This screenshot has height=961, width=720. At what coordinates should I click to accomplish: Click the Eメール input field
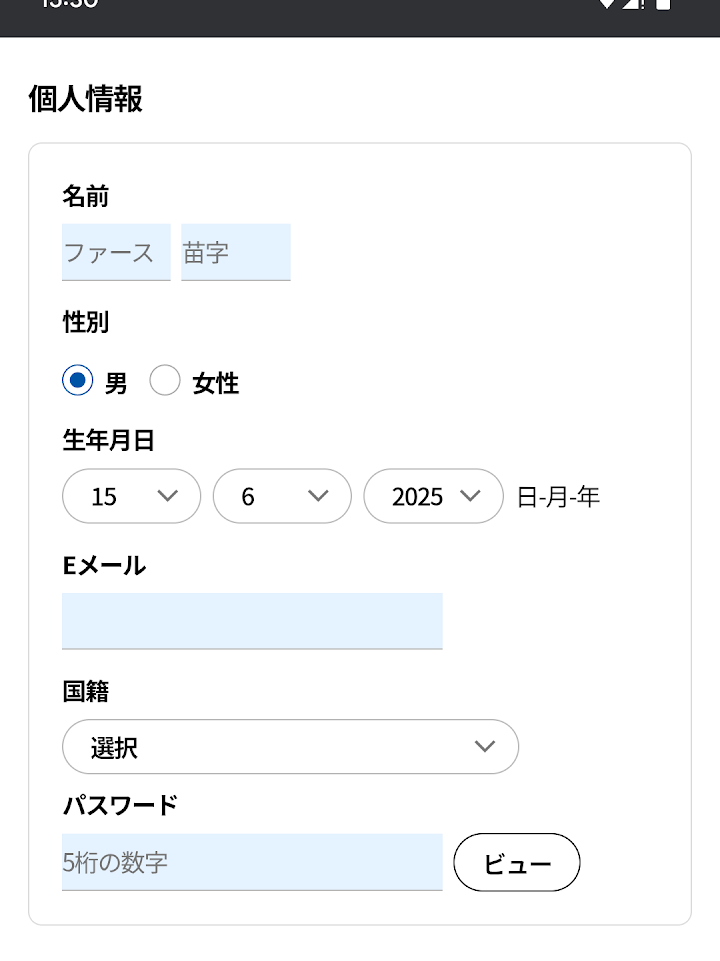tap(252, 621)
